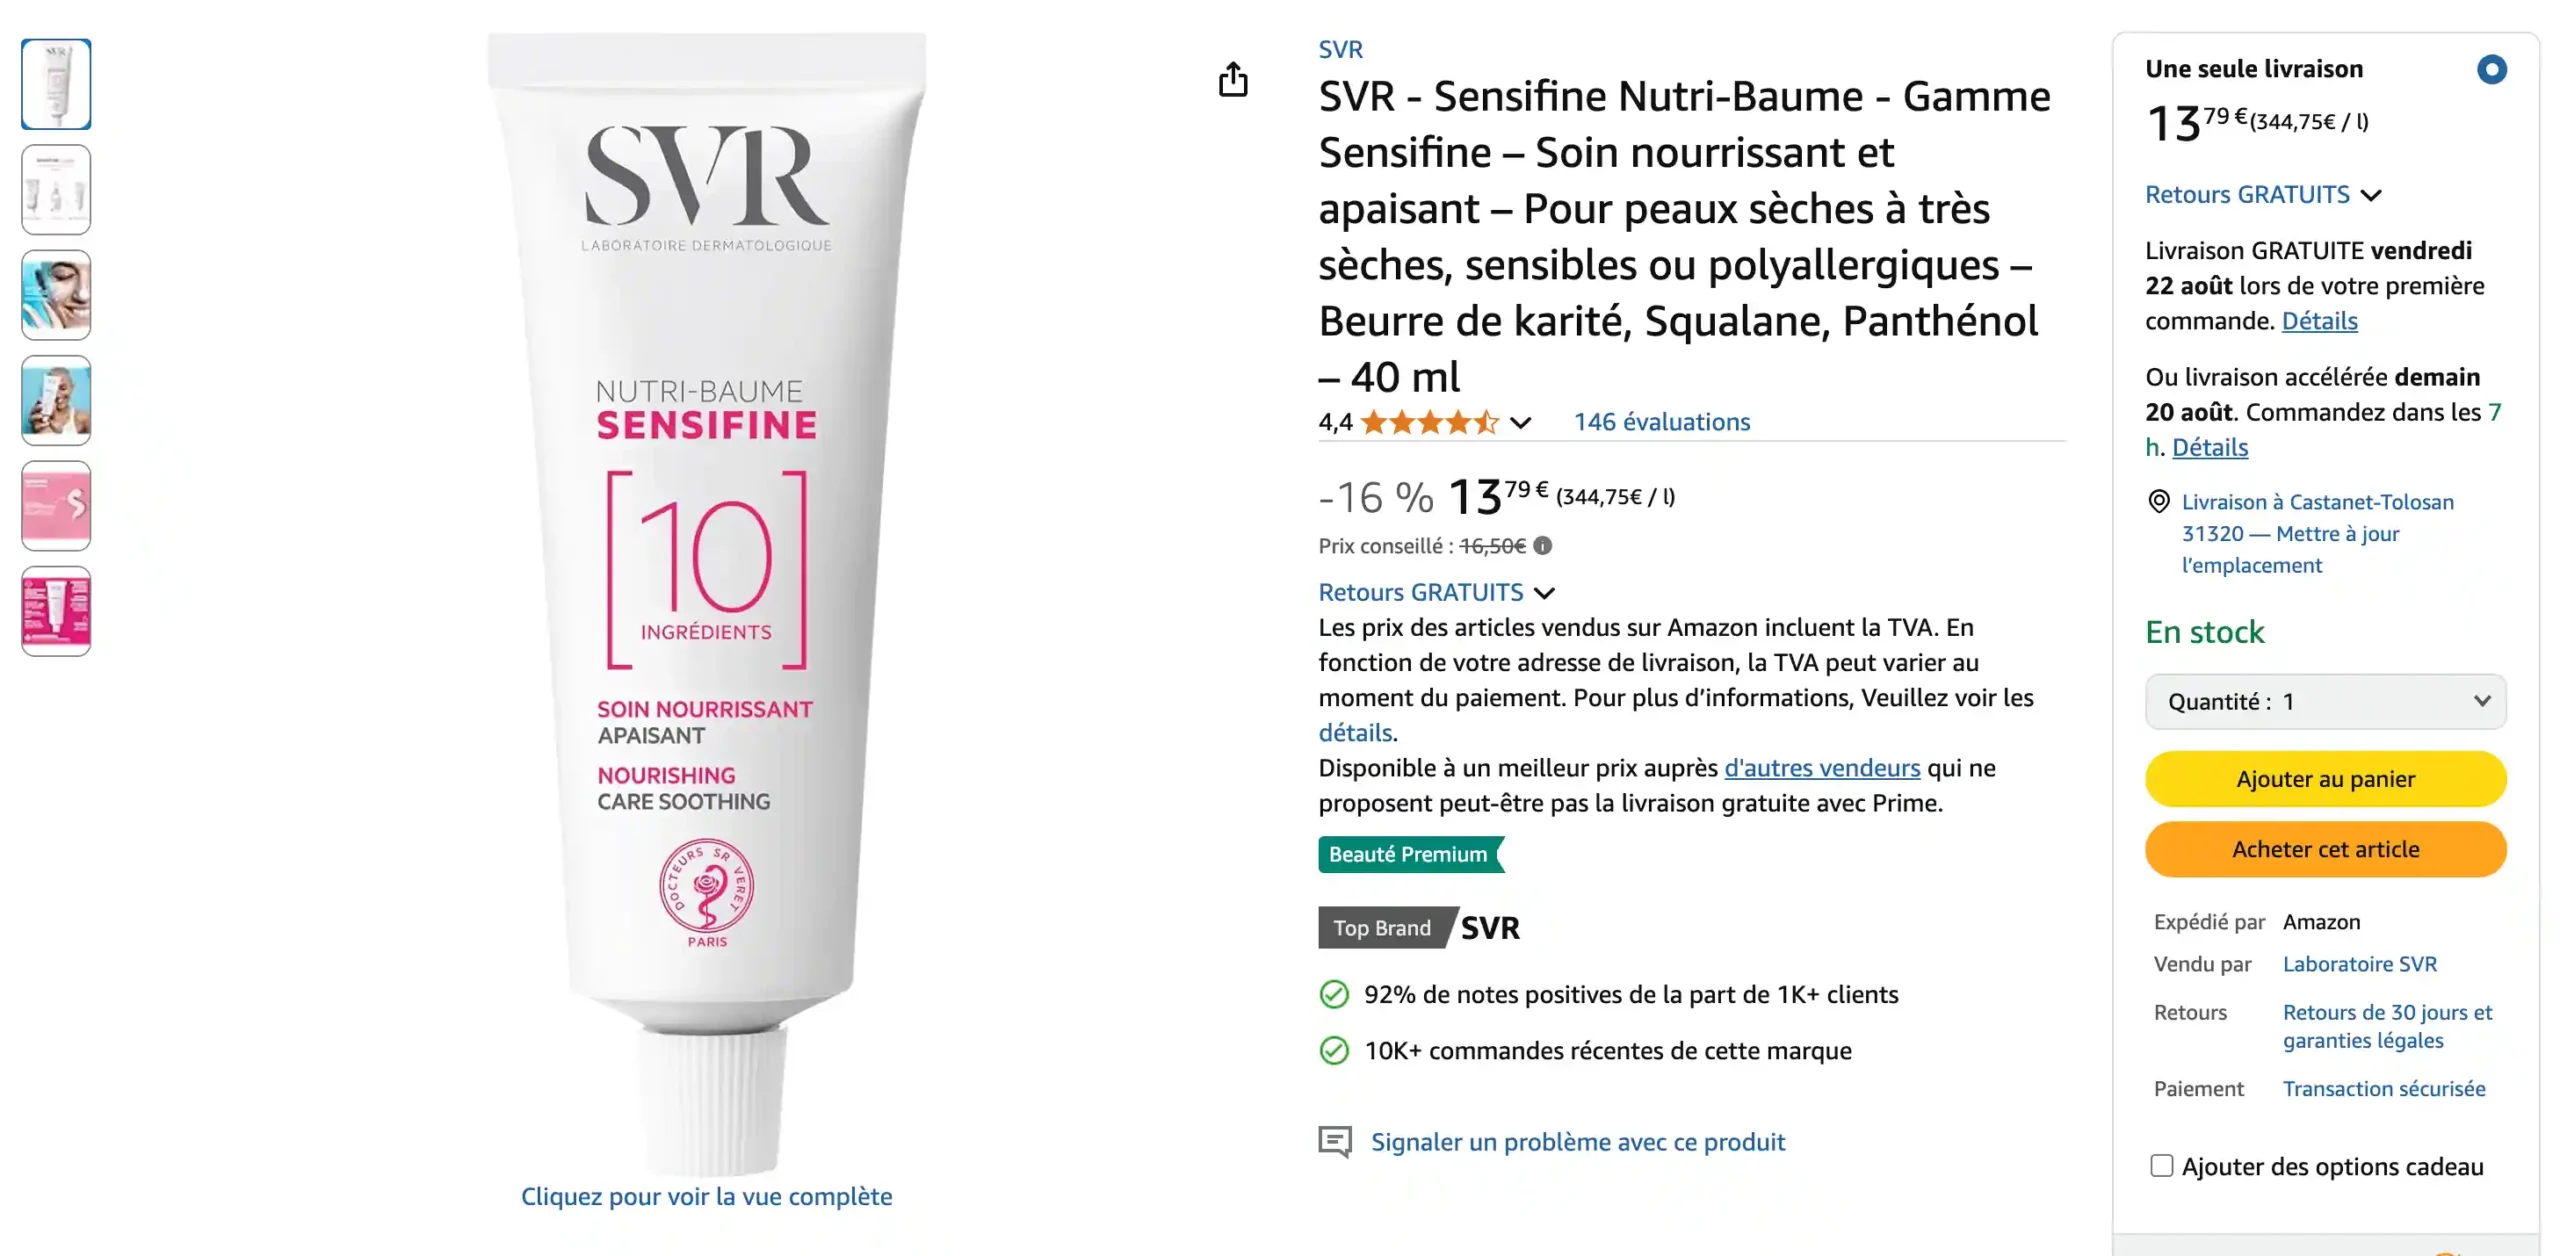Add item with Ajouter au panier

[2325, 779]
